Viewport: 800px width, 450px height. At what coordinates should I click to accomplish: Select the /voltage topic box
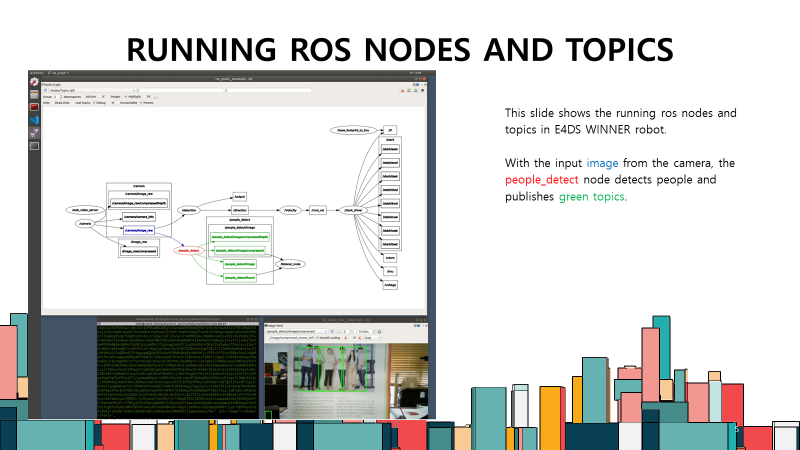(390, 285)
